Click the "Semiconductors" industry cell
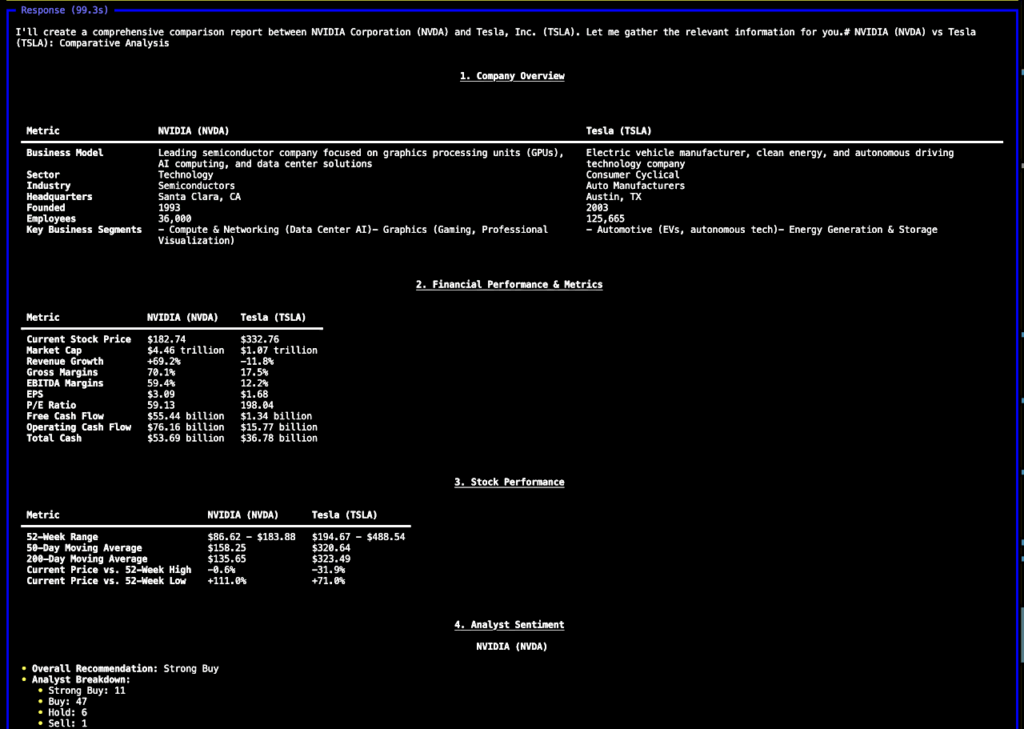Image resolution: width=1024 pixels, height=729 pixels. (x=197, y=186)
